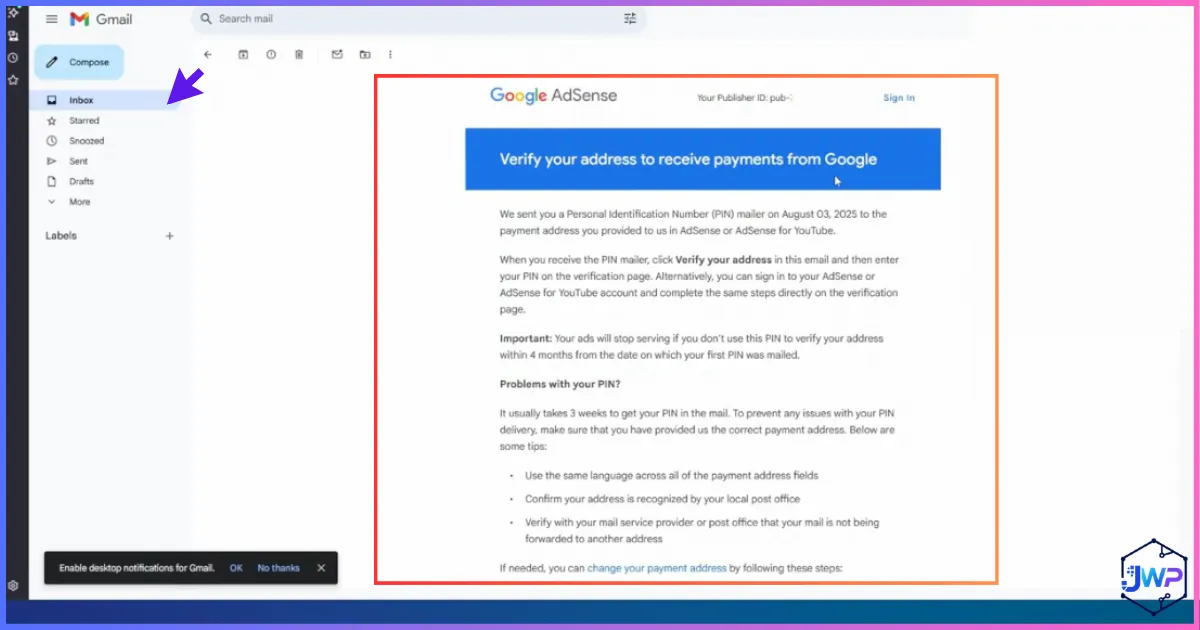
Task: Report spam using the exclamation icon
Action: [271, 54]
